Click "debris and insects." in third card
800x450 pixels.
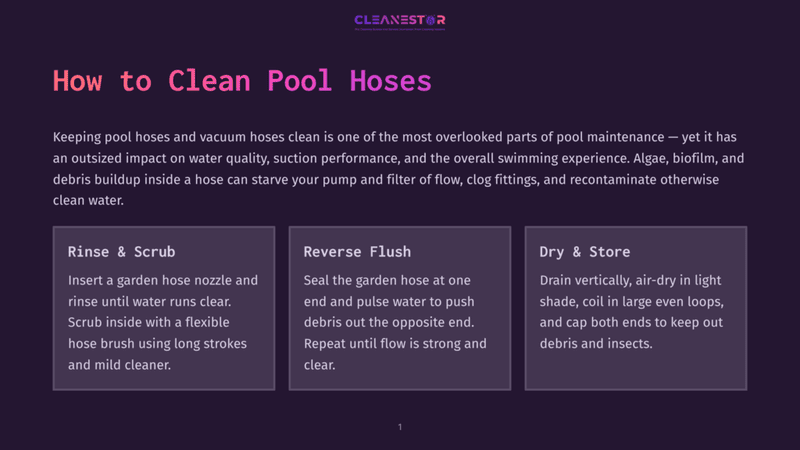tap(596, 343)
